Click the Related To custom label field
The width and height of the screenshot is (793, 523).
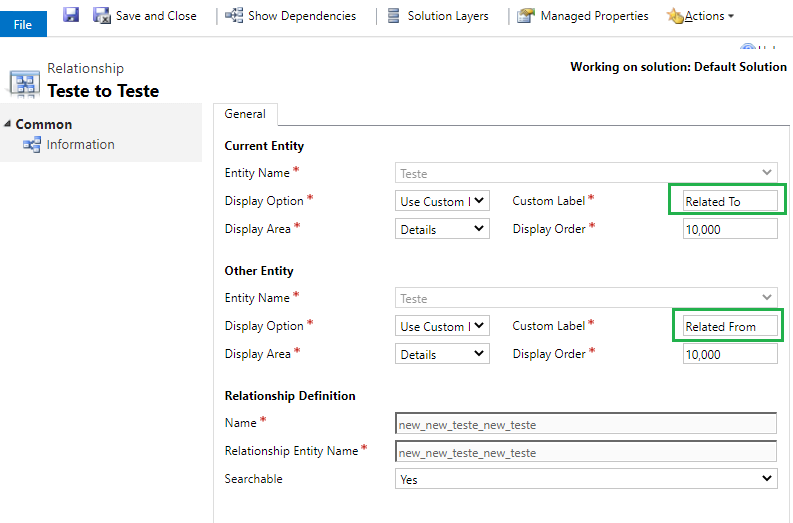[x=730, y=201]
